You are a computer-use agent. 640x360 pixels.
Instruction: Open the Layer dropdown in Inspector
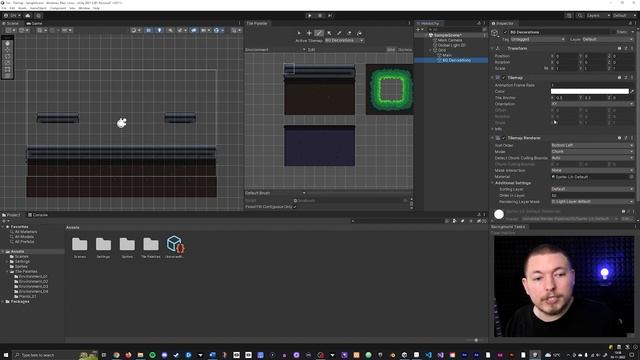607,39
